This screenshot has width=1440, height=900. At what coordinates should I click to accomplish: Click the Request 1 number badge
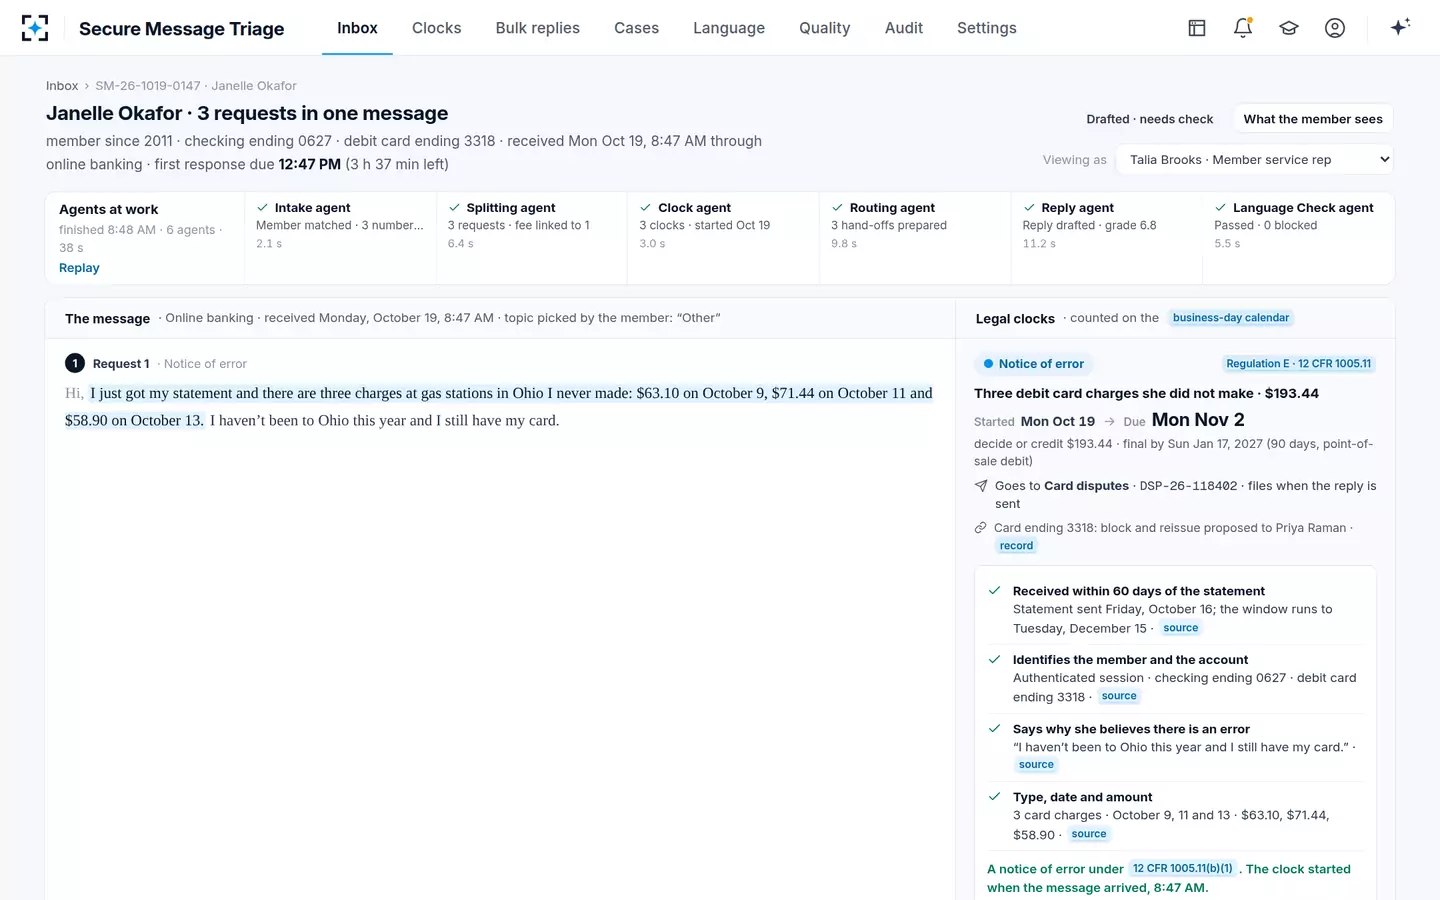(x=75, y=363)
